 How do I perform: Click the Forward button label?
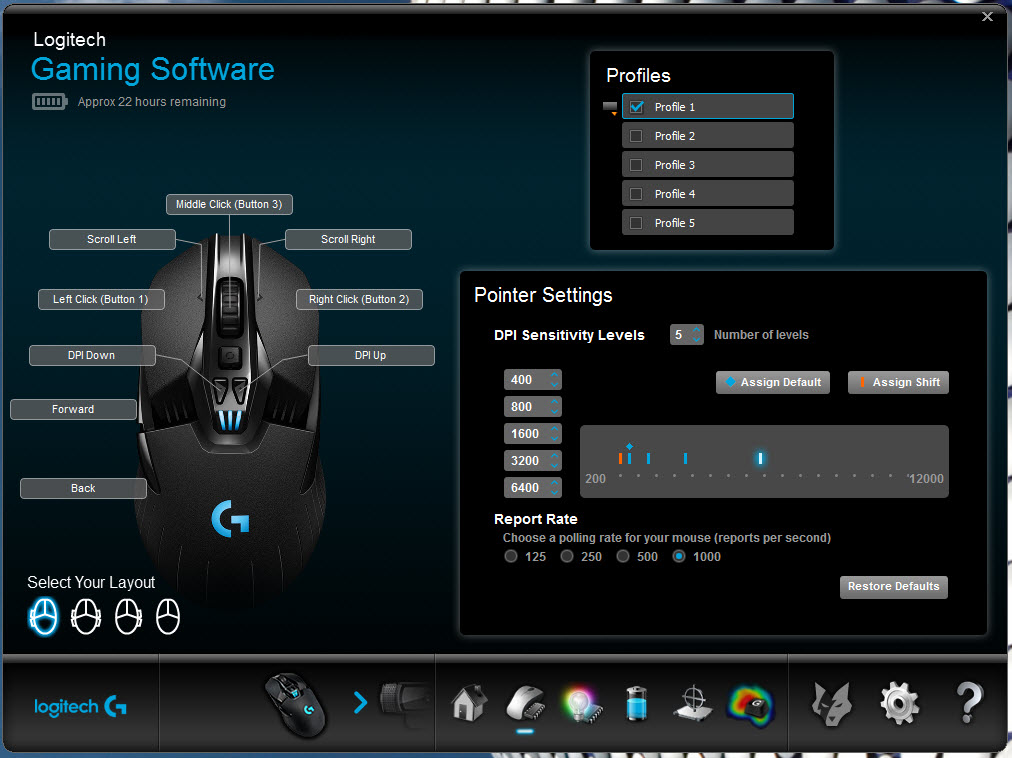pyautogui.click(x=74, y=409)
